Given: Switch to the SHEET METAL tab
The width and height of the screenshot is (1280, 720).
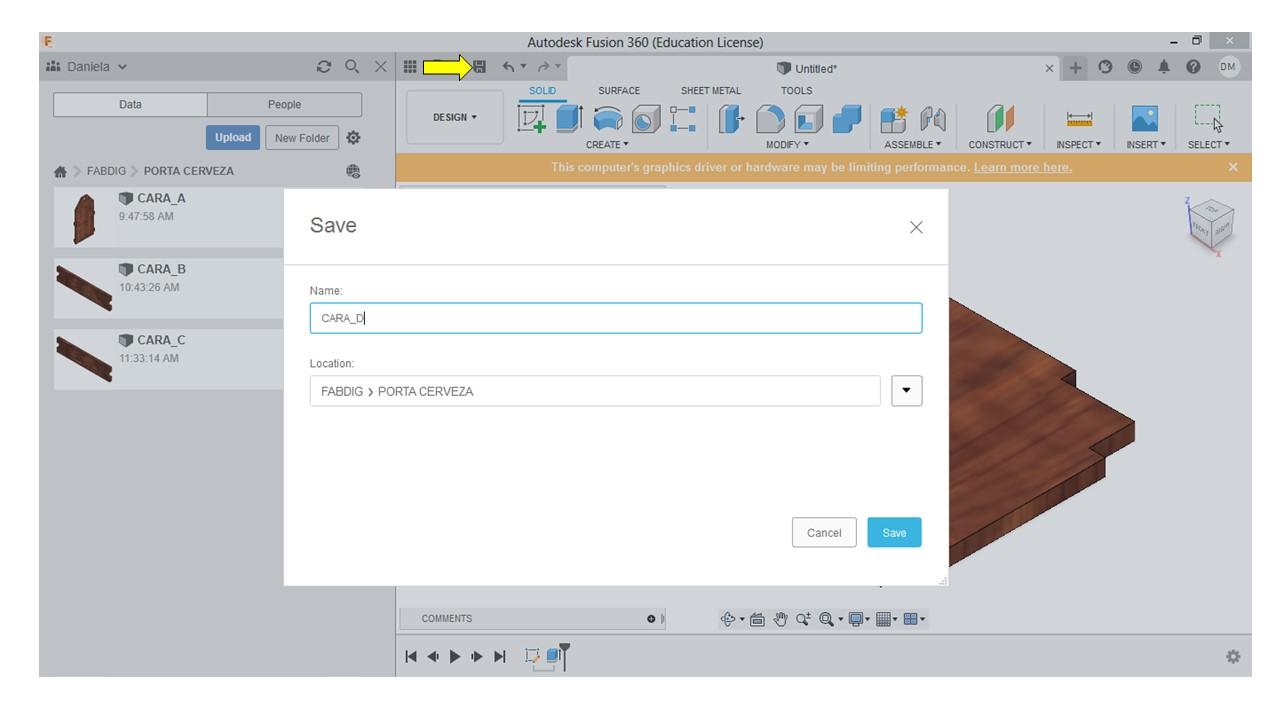Looking at the screenshot, I should (711, 91).
